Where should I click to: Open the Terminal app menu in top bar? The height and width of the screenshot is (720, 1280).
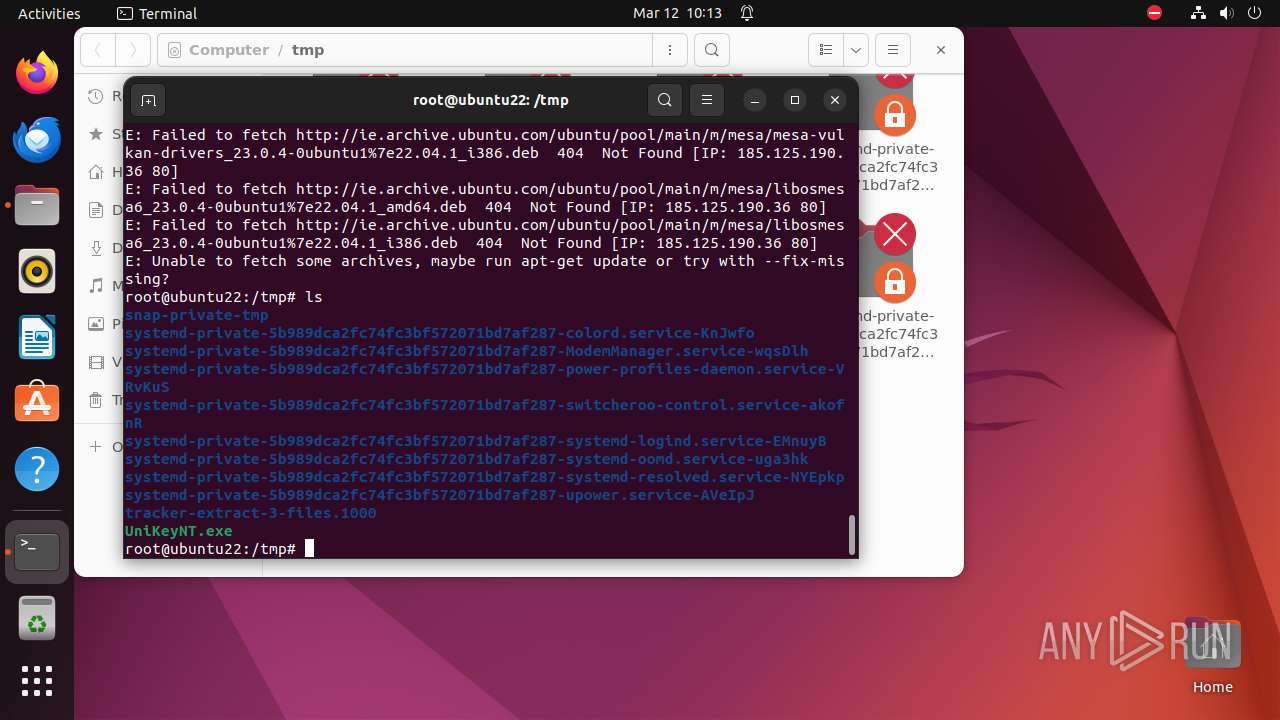click(x=157, y=13)
